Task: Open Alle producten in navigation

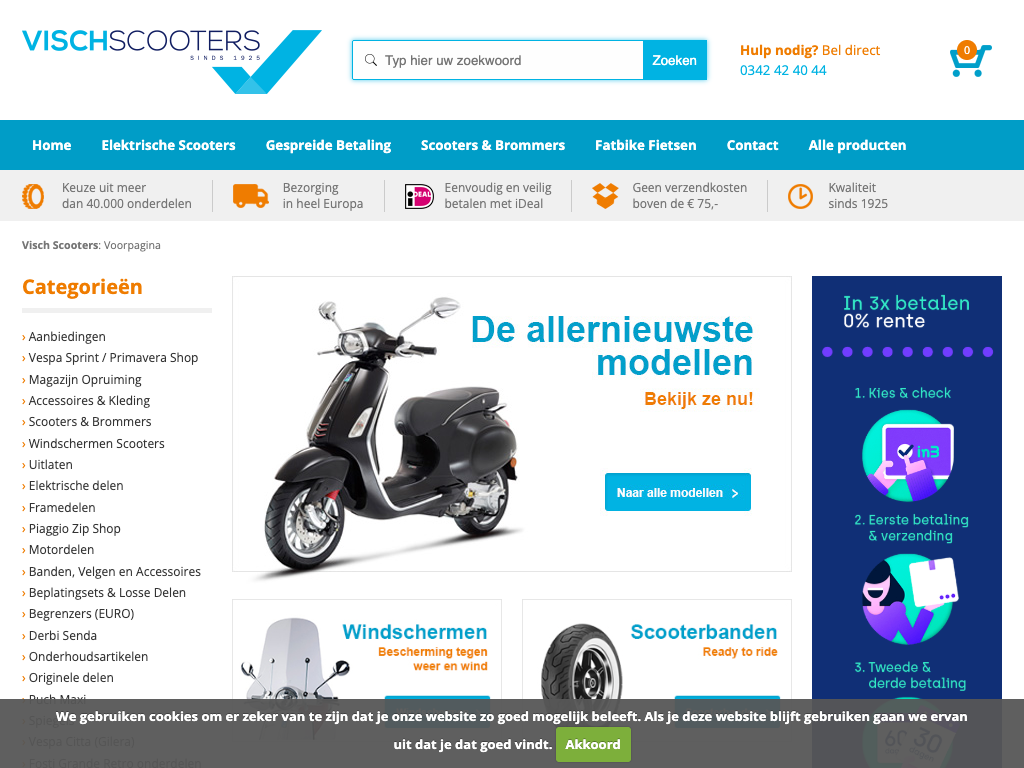Action: pyautogui.click(x=857, y=145)
